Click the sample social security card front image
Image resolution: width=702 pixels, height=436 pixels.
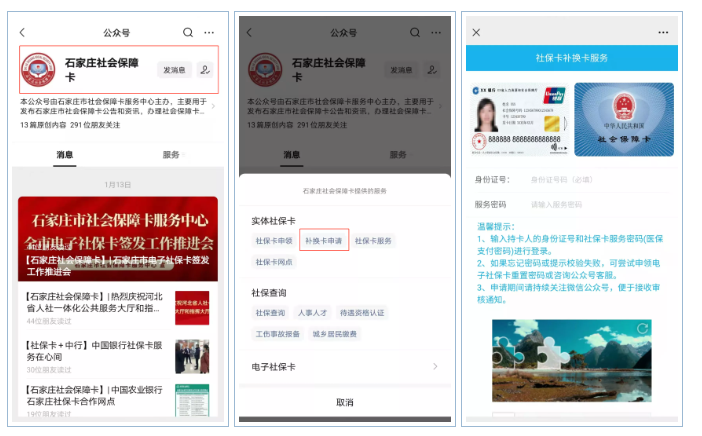coord(519,120)
